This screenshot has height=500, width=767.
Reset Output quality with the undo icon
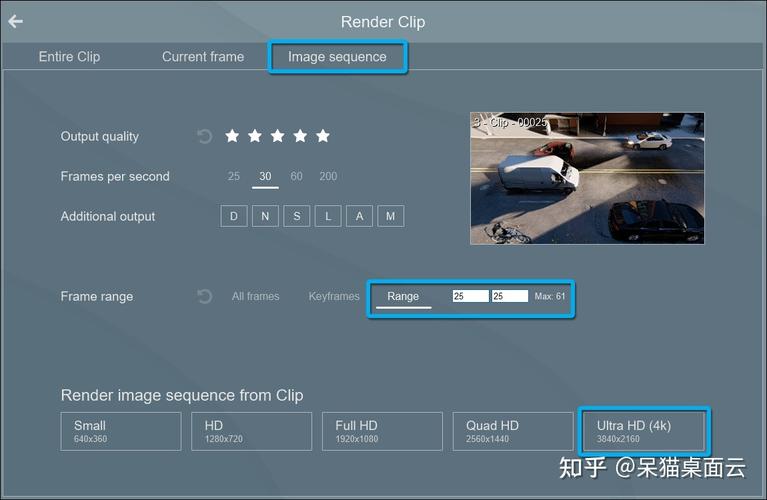pos(204,136)
